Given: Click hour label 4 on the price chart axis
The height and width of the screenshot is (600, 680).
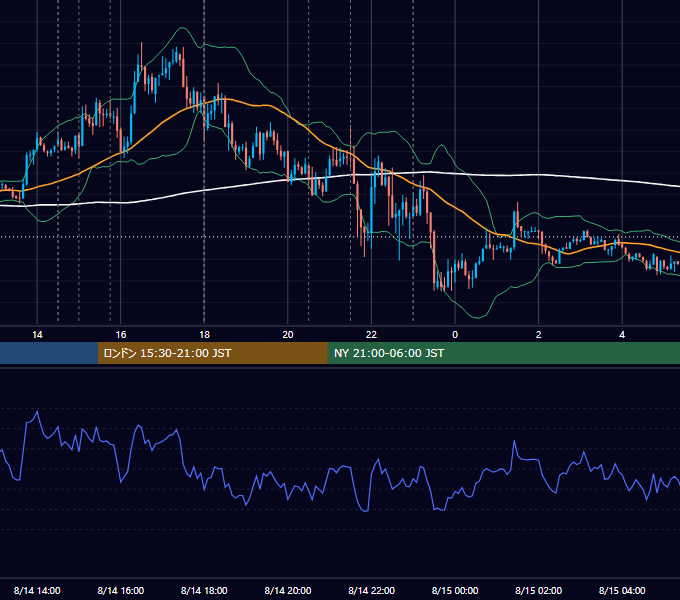Looking at the screenshot, I should [622, 334].
